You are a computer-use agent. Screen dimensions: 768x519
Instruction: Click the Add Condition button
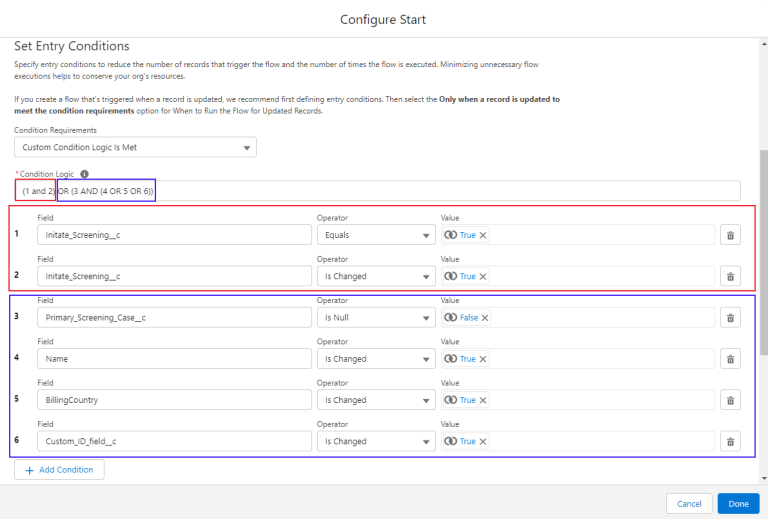(59, 470)
